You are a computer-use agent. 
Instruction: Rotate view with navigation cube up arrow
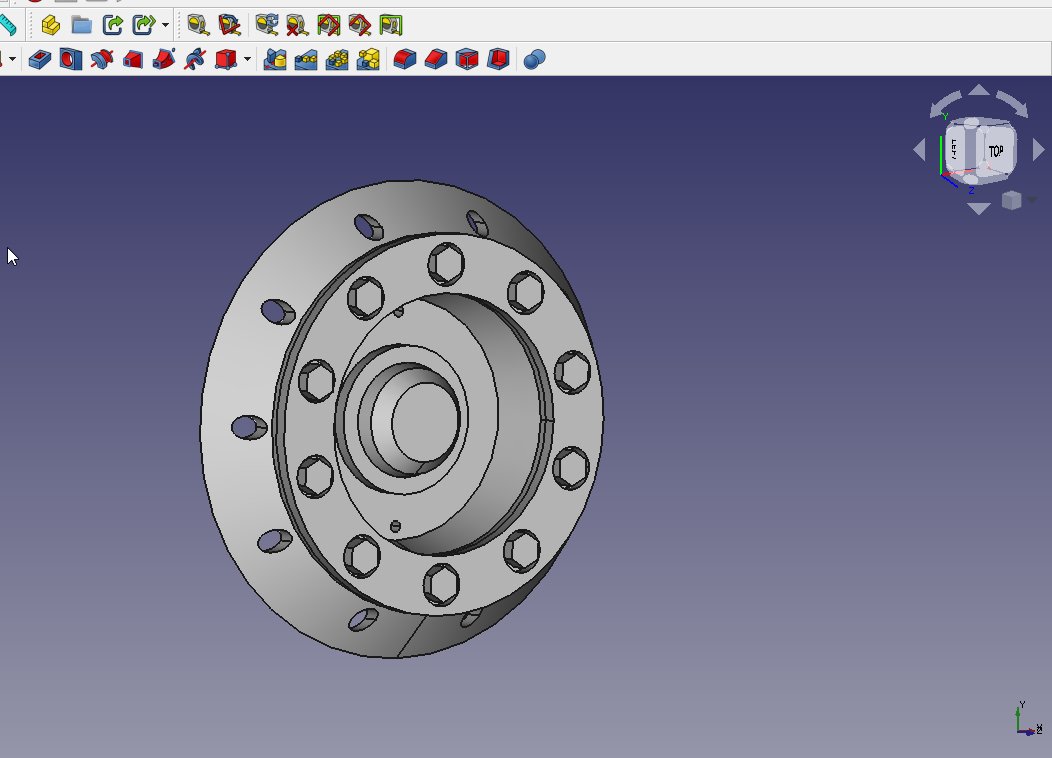pyautogui.click(x=980, y=90)
